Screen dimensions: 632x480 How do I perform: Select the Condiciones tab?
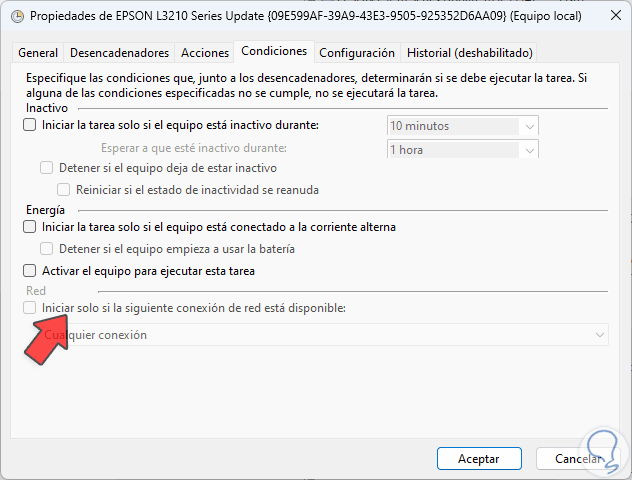click(x=274, y=52)
